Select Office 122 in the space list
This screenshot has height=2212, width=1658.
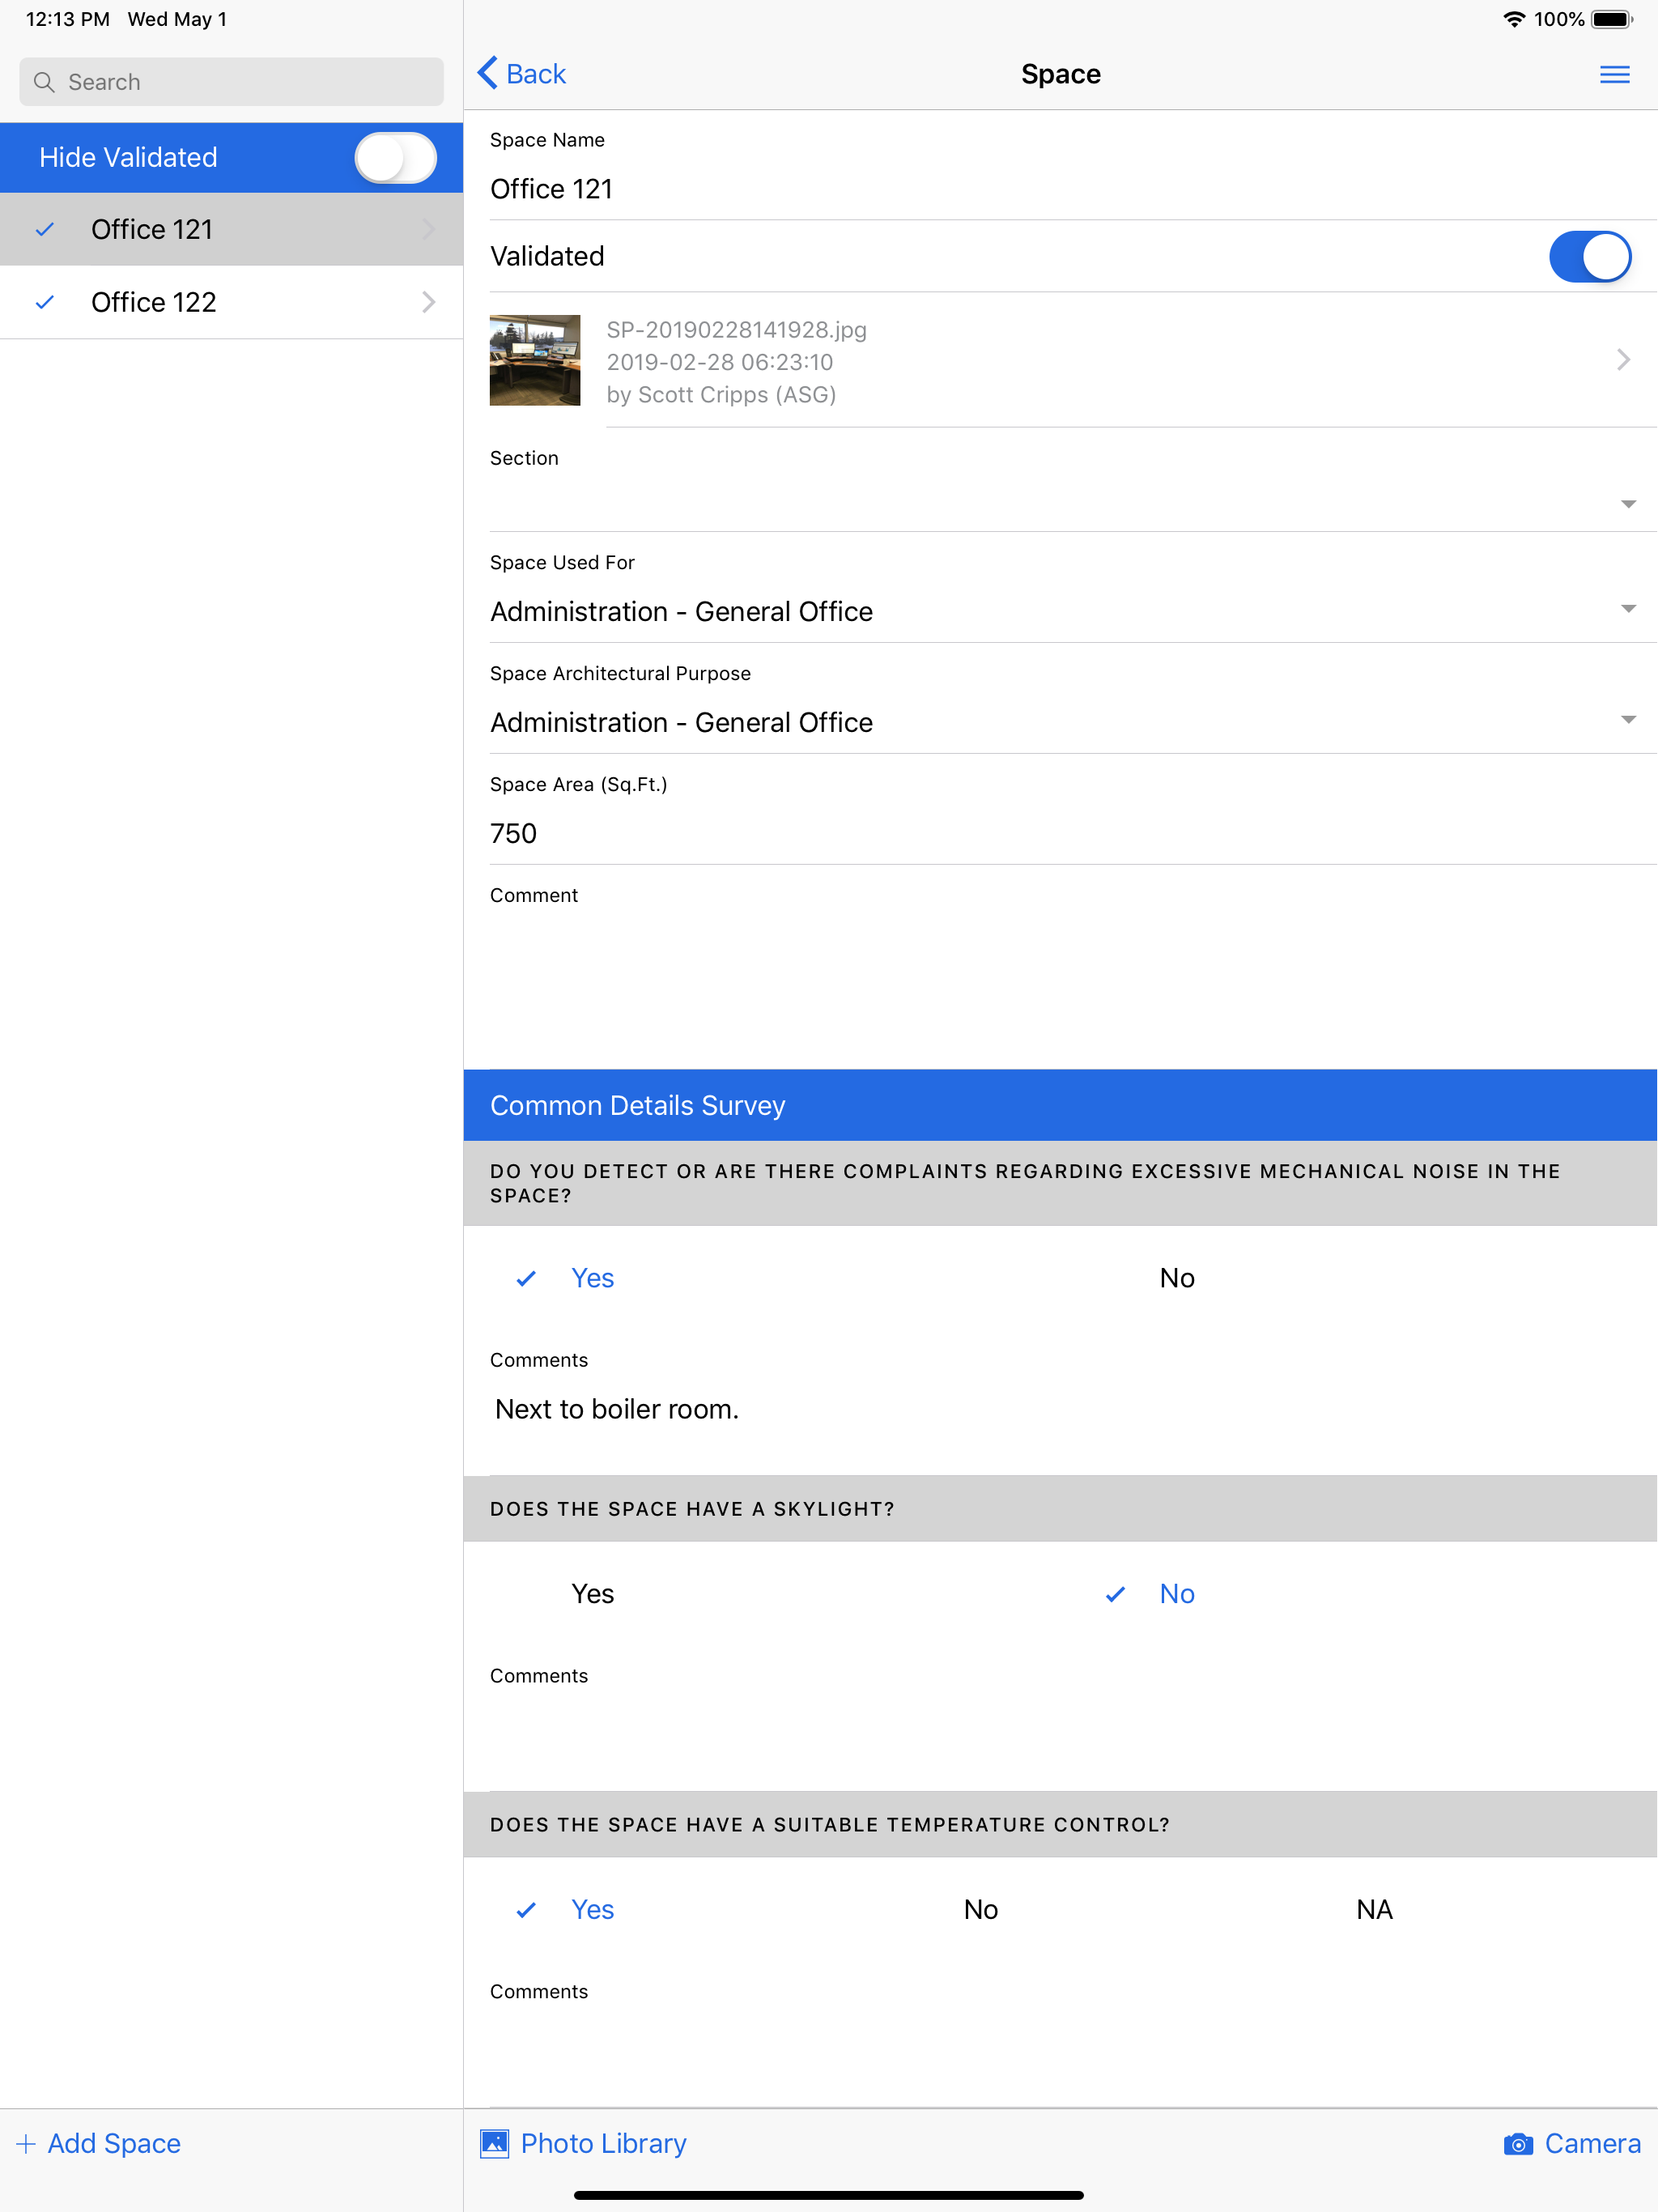(x=231, y=302)
